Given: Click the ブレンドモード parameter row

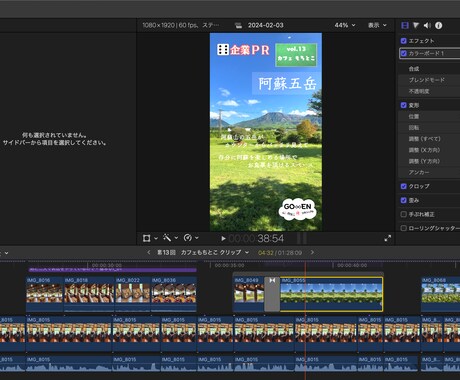Looking at the screenshot, I should click(x=429, y=80).
